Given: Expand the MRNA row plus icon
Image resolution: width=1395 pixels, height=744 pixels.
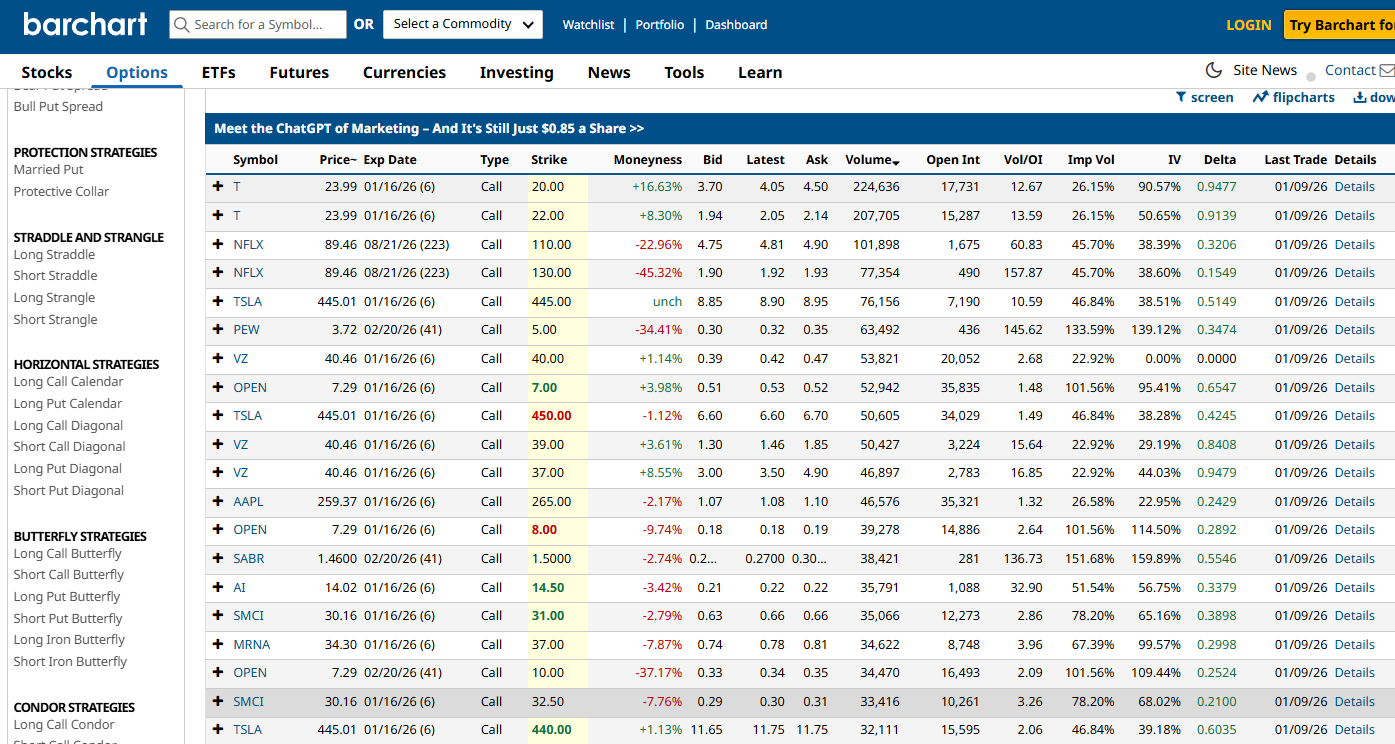Looking at the screenshot, I should [x=218, y=644].
